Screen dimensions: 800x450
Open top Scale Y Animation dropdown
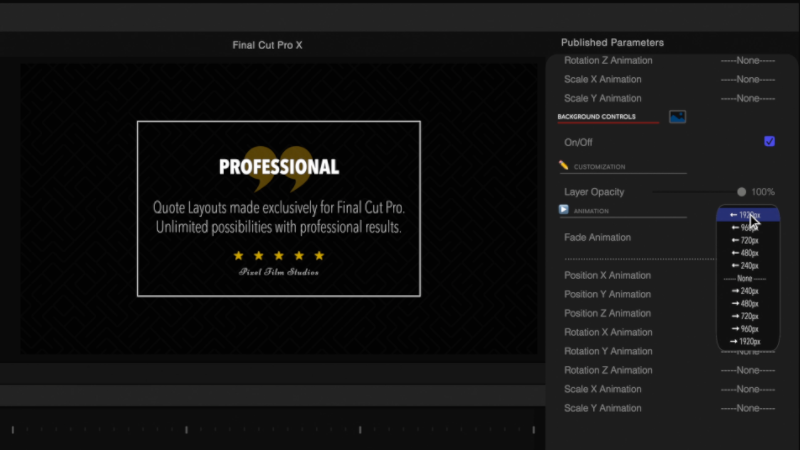[747, 98]
